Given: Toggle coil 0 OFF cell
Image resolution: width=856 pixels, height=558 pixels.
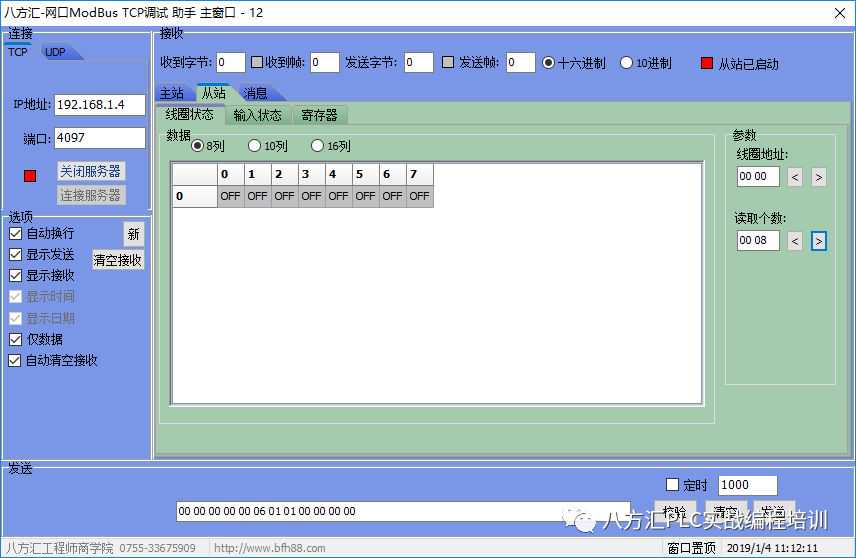Looking at the screenshot, I should pos(231,196).
